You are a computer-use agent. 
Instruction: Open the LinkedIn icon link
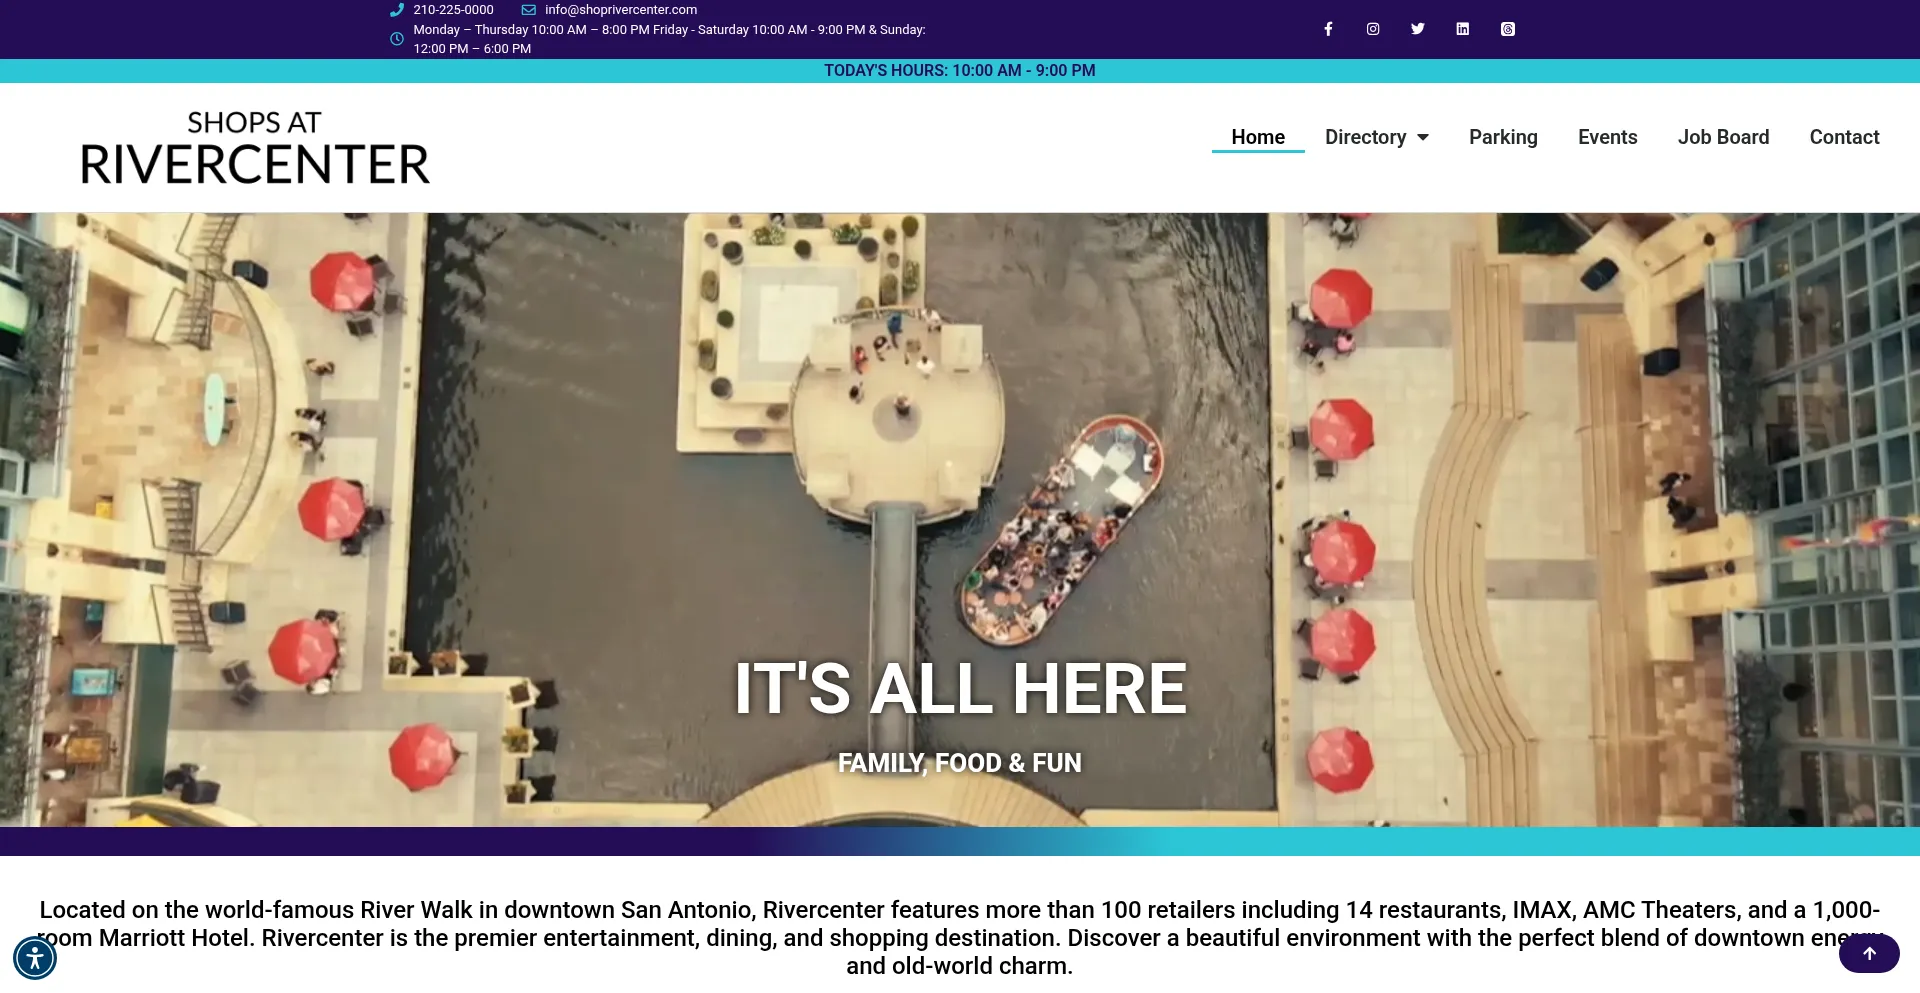pos(1462,29)
